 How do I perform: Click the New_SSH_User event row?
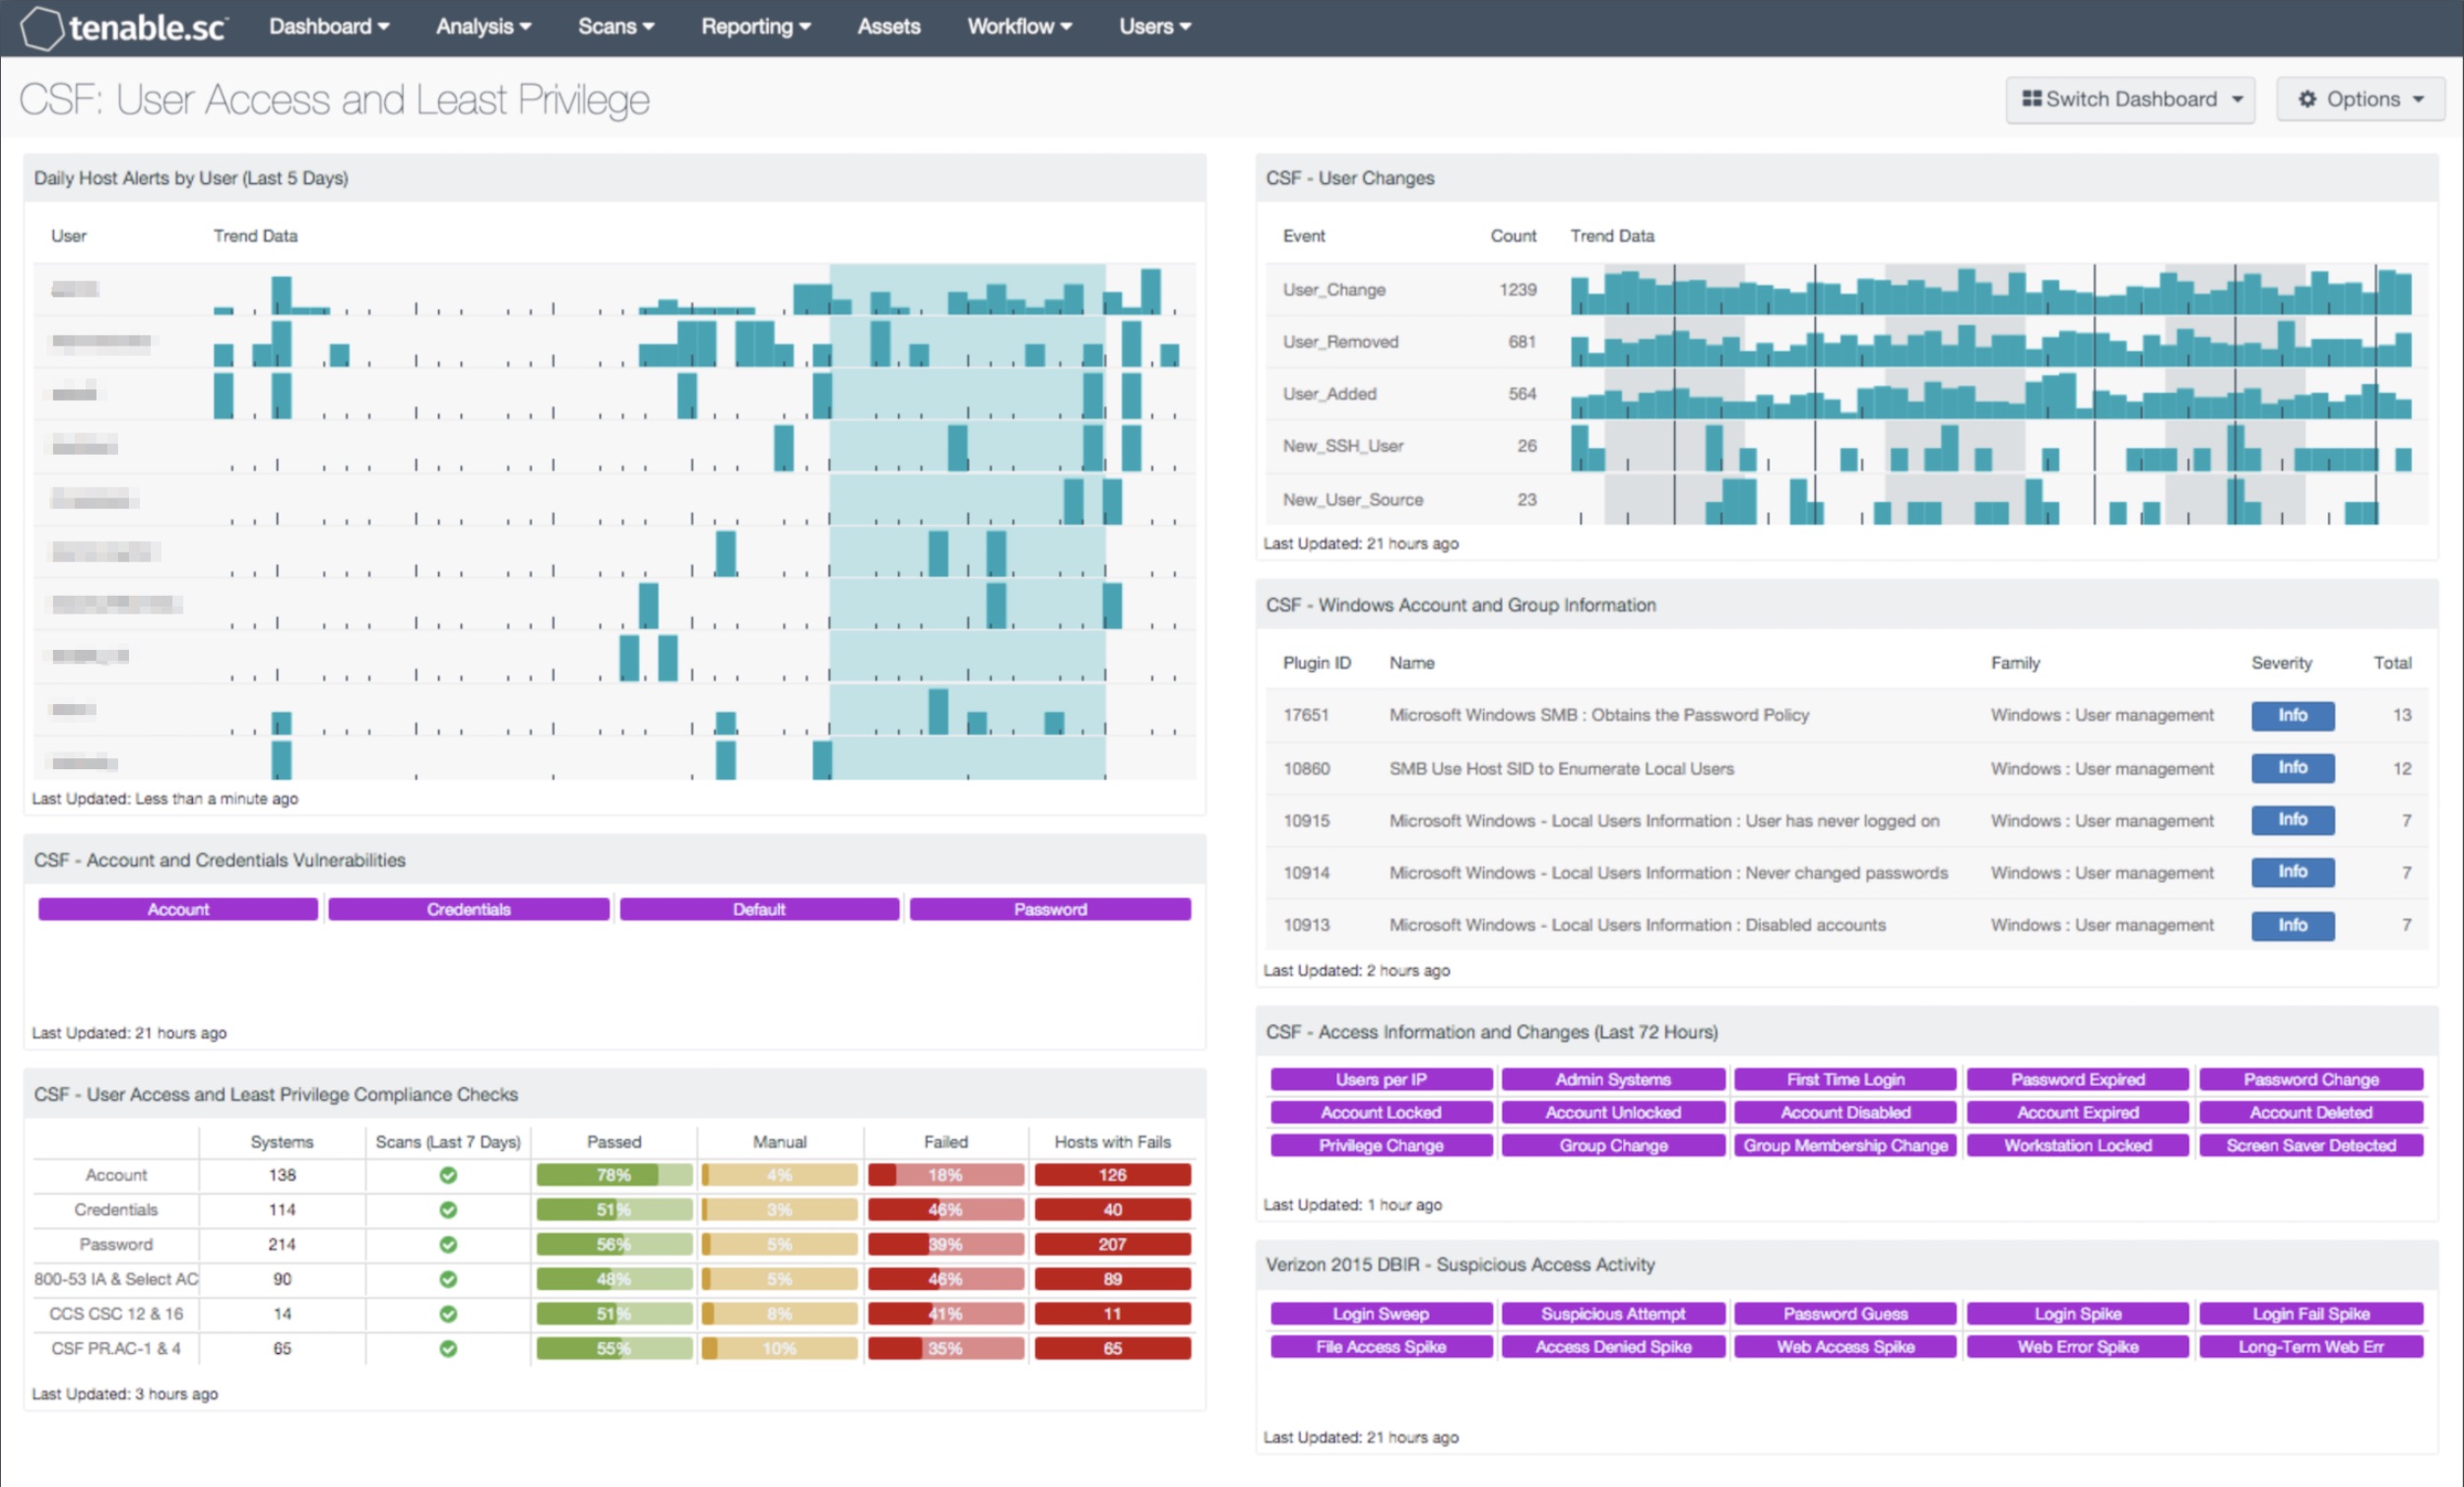click(1847, 446)
